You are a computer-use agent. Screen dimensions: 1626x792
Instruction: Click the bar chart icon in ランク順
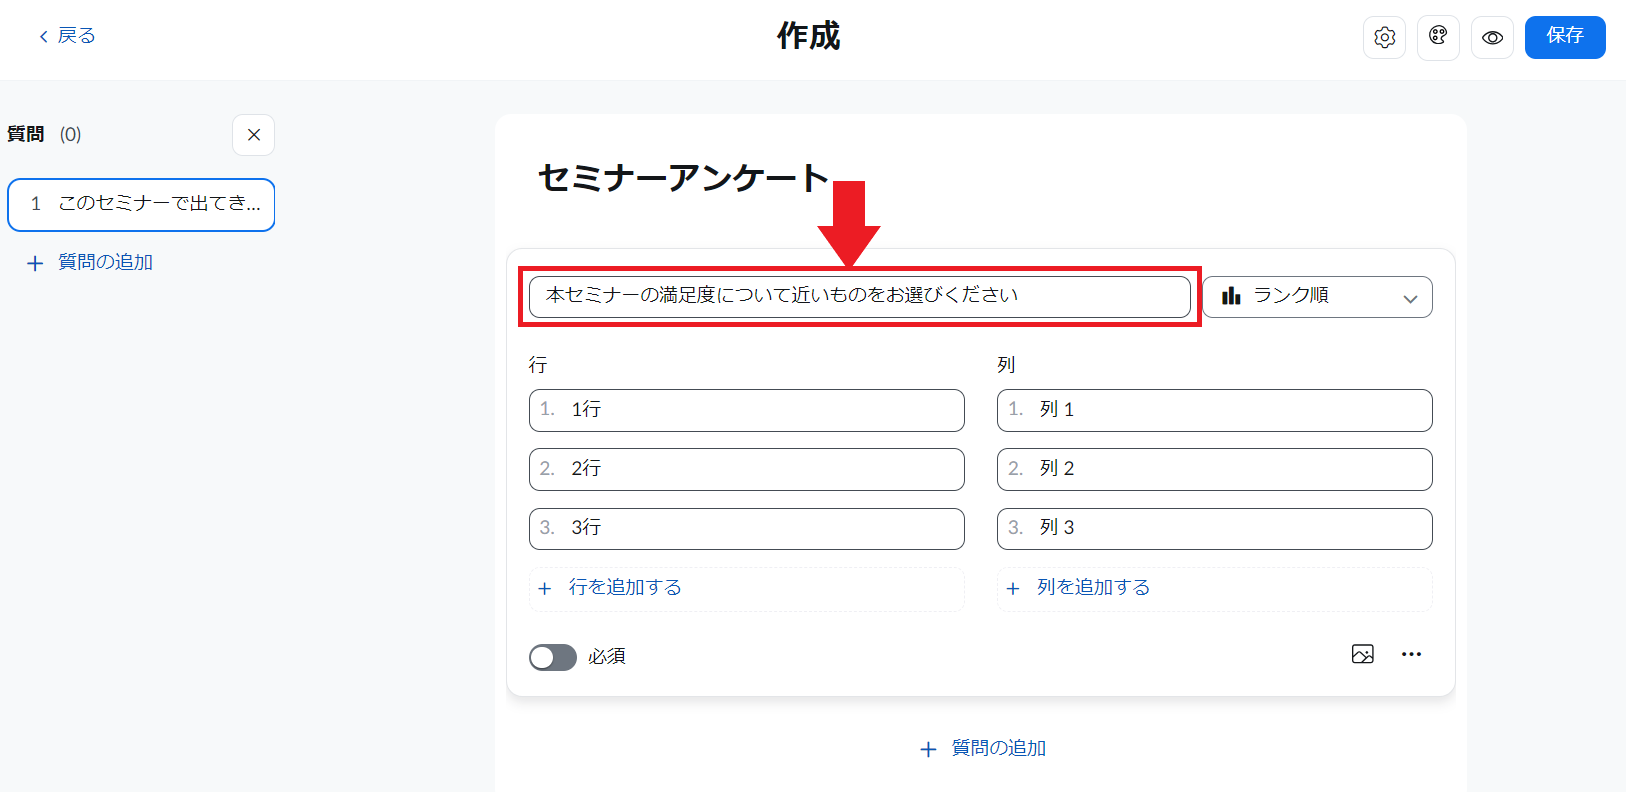tap(1231, 295)
